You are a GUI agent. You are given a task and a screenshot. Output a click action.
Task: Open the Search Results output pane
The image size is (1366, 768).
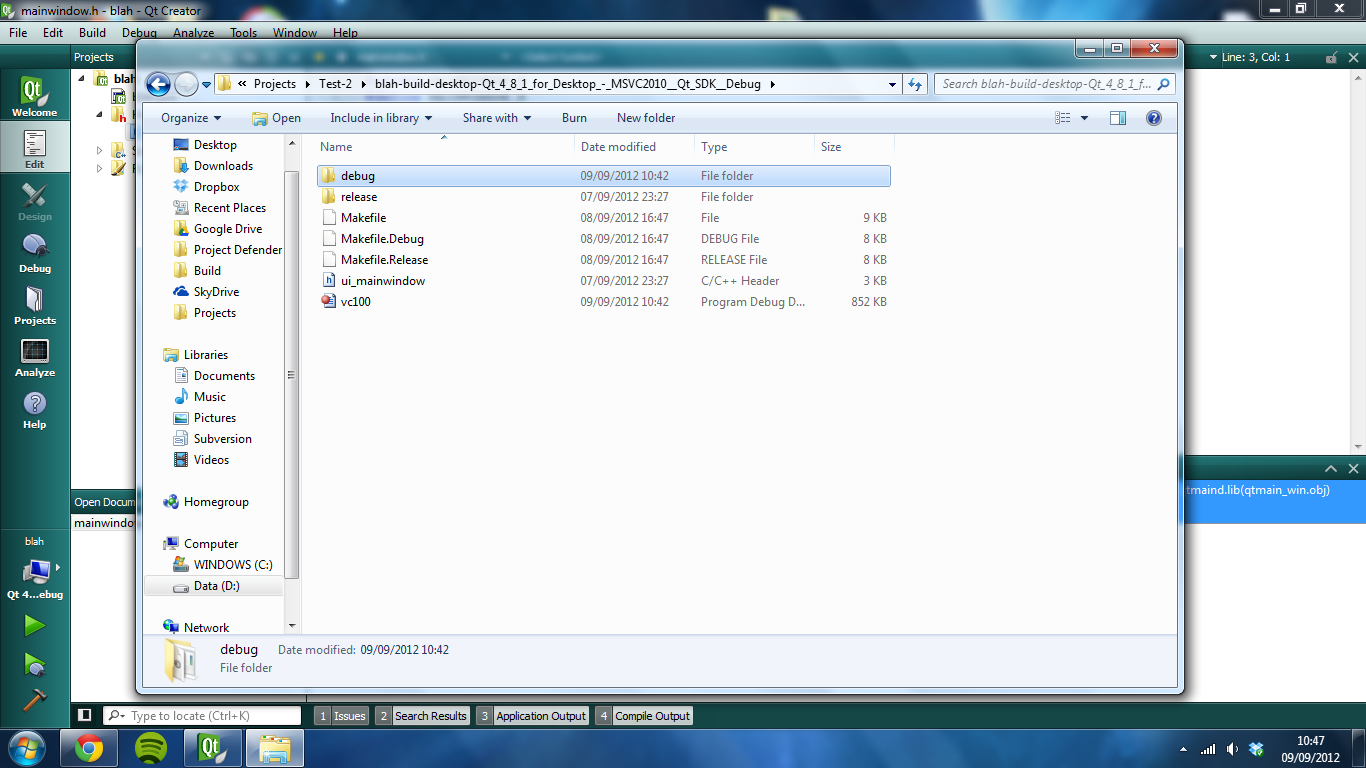click(x=422, y=716)
